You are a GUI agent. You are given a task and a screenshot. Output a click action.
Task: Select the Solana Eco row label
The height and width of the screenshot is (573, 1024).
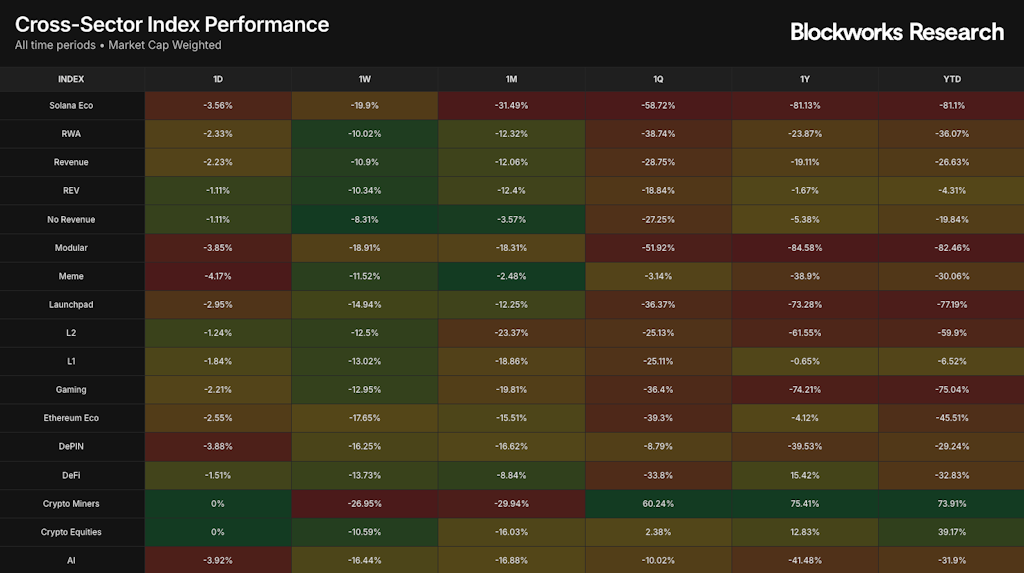point(71,105)
